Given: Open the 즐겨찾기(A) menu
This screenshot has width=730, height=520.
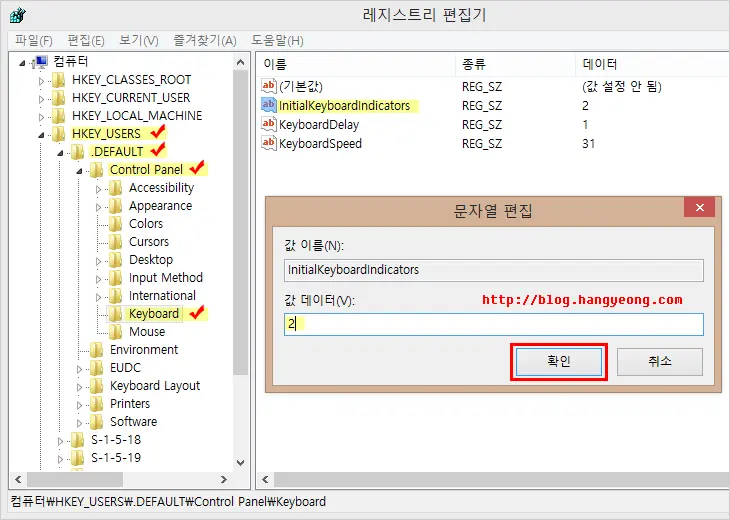Looking at the screenshot, I should (205, 41).
